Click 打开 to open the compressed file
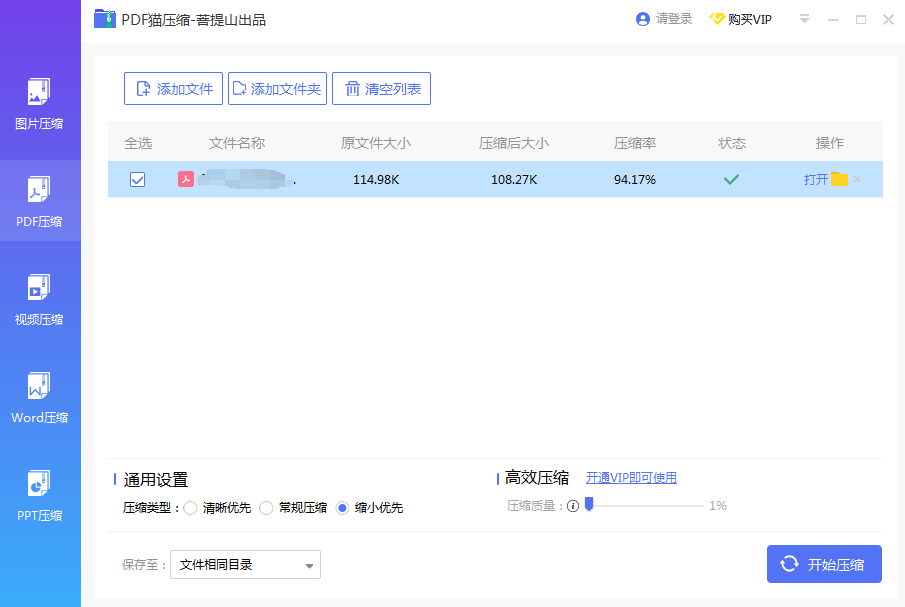This screenshot has width=905, height=607. point(816,179)
